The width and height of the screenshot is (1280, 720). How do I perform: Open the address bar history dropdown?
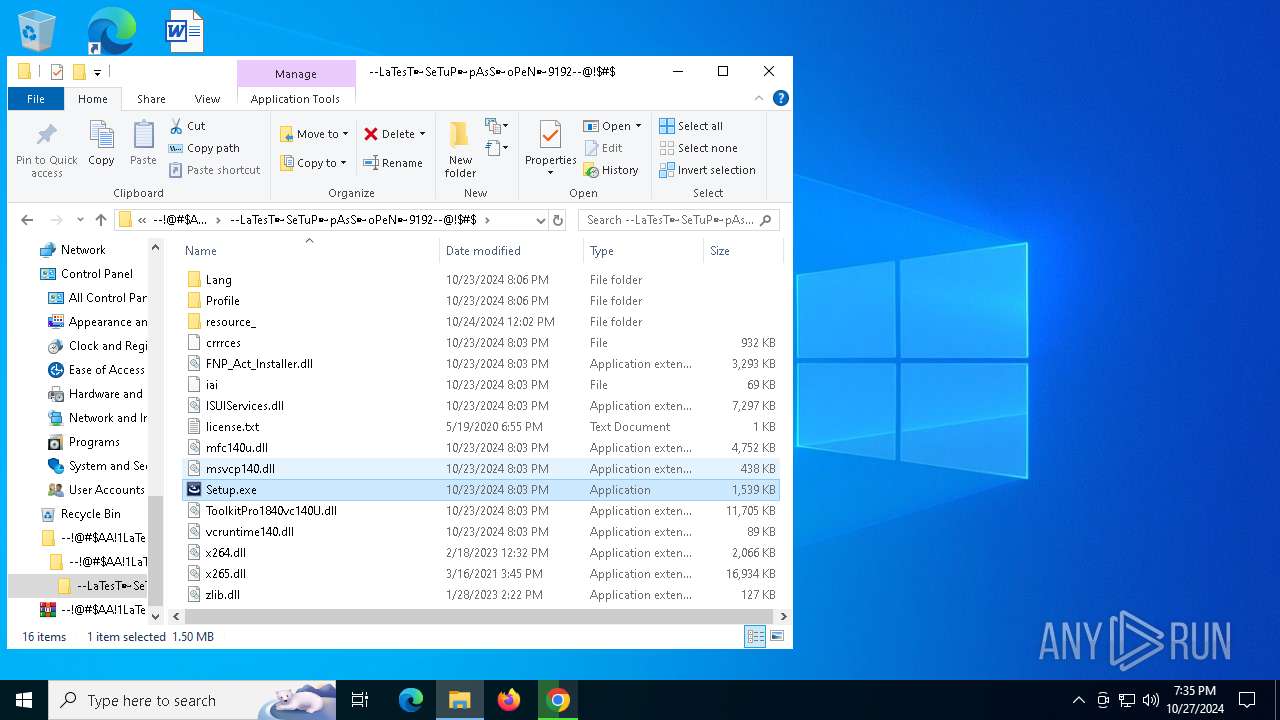540,220
